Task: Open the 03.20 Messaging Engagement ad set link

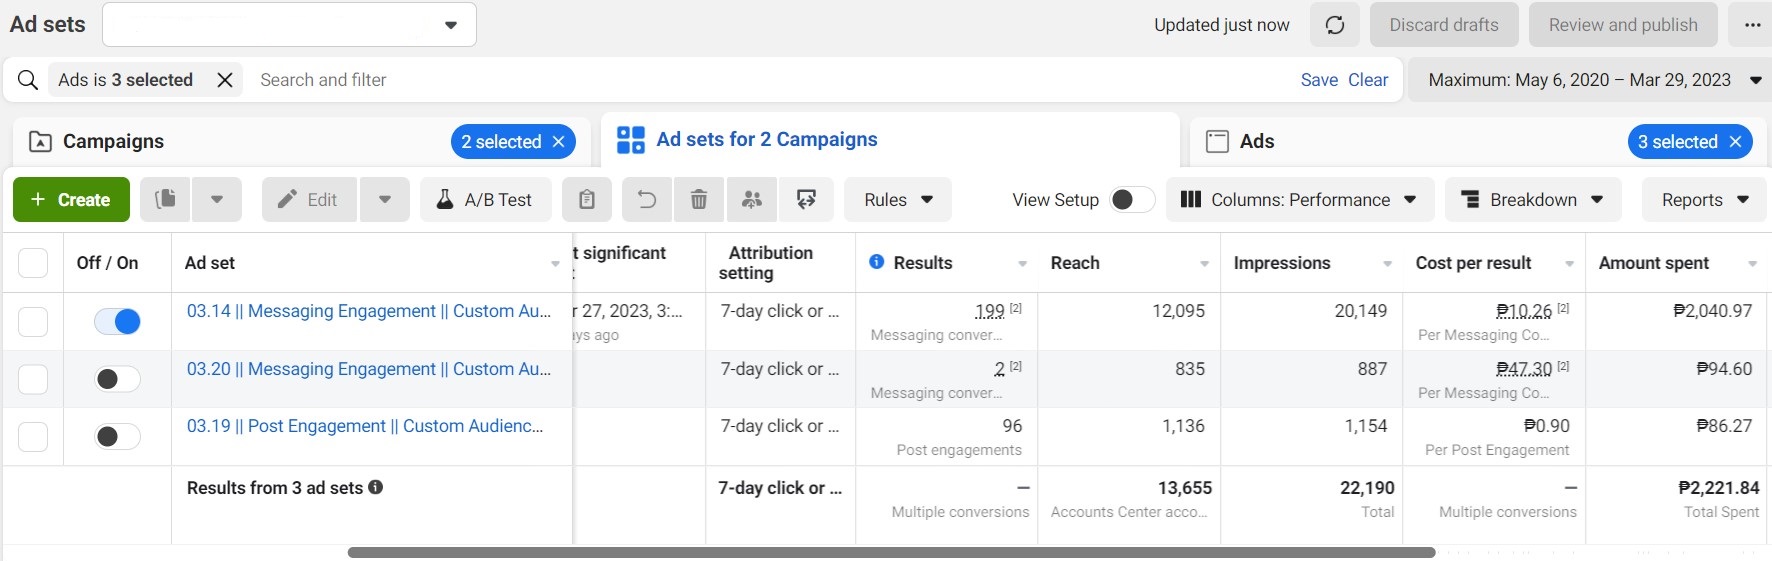Action: (369, 369)
